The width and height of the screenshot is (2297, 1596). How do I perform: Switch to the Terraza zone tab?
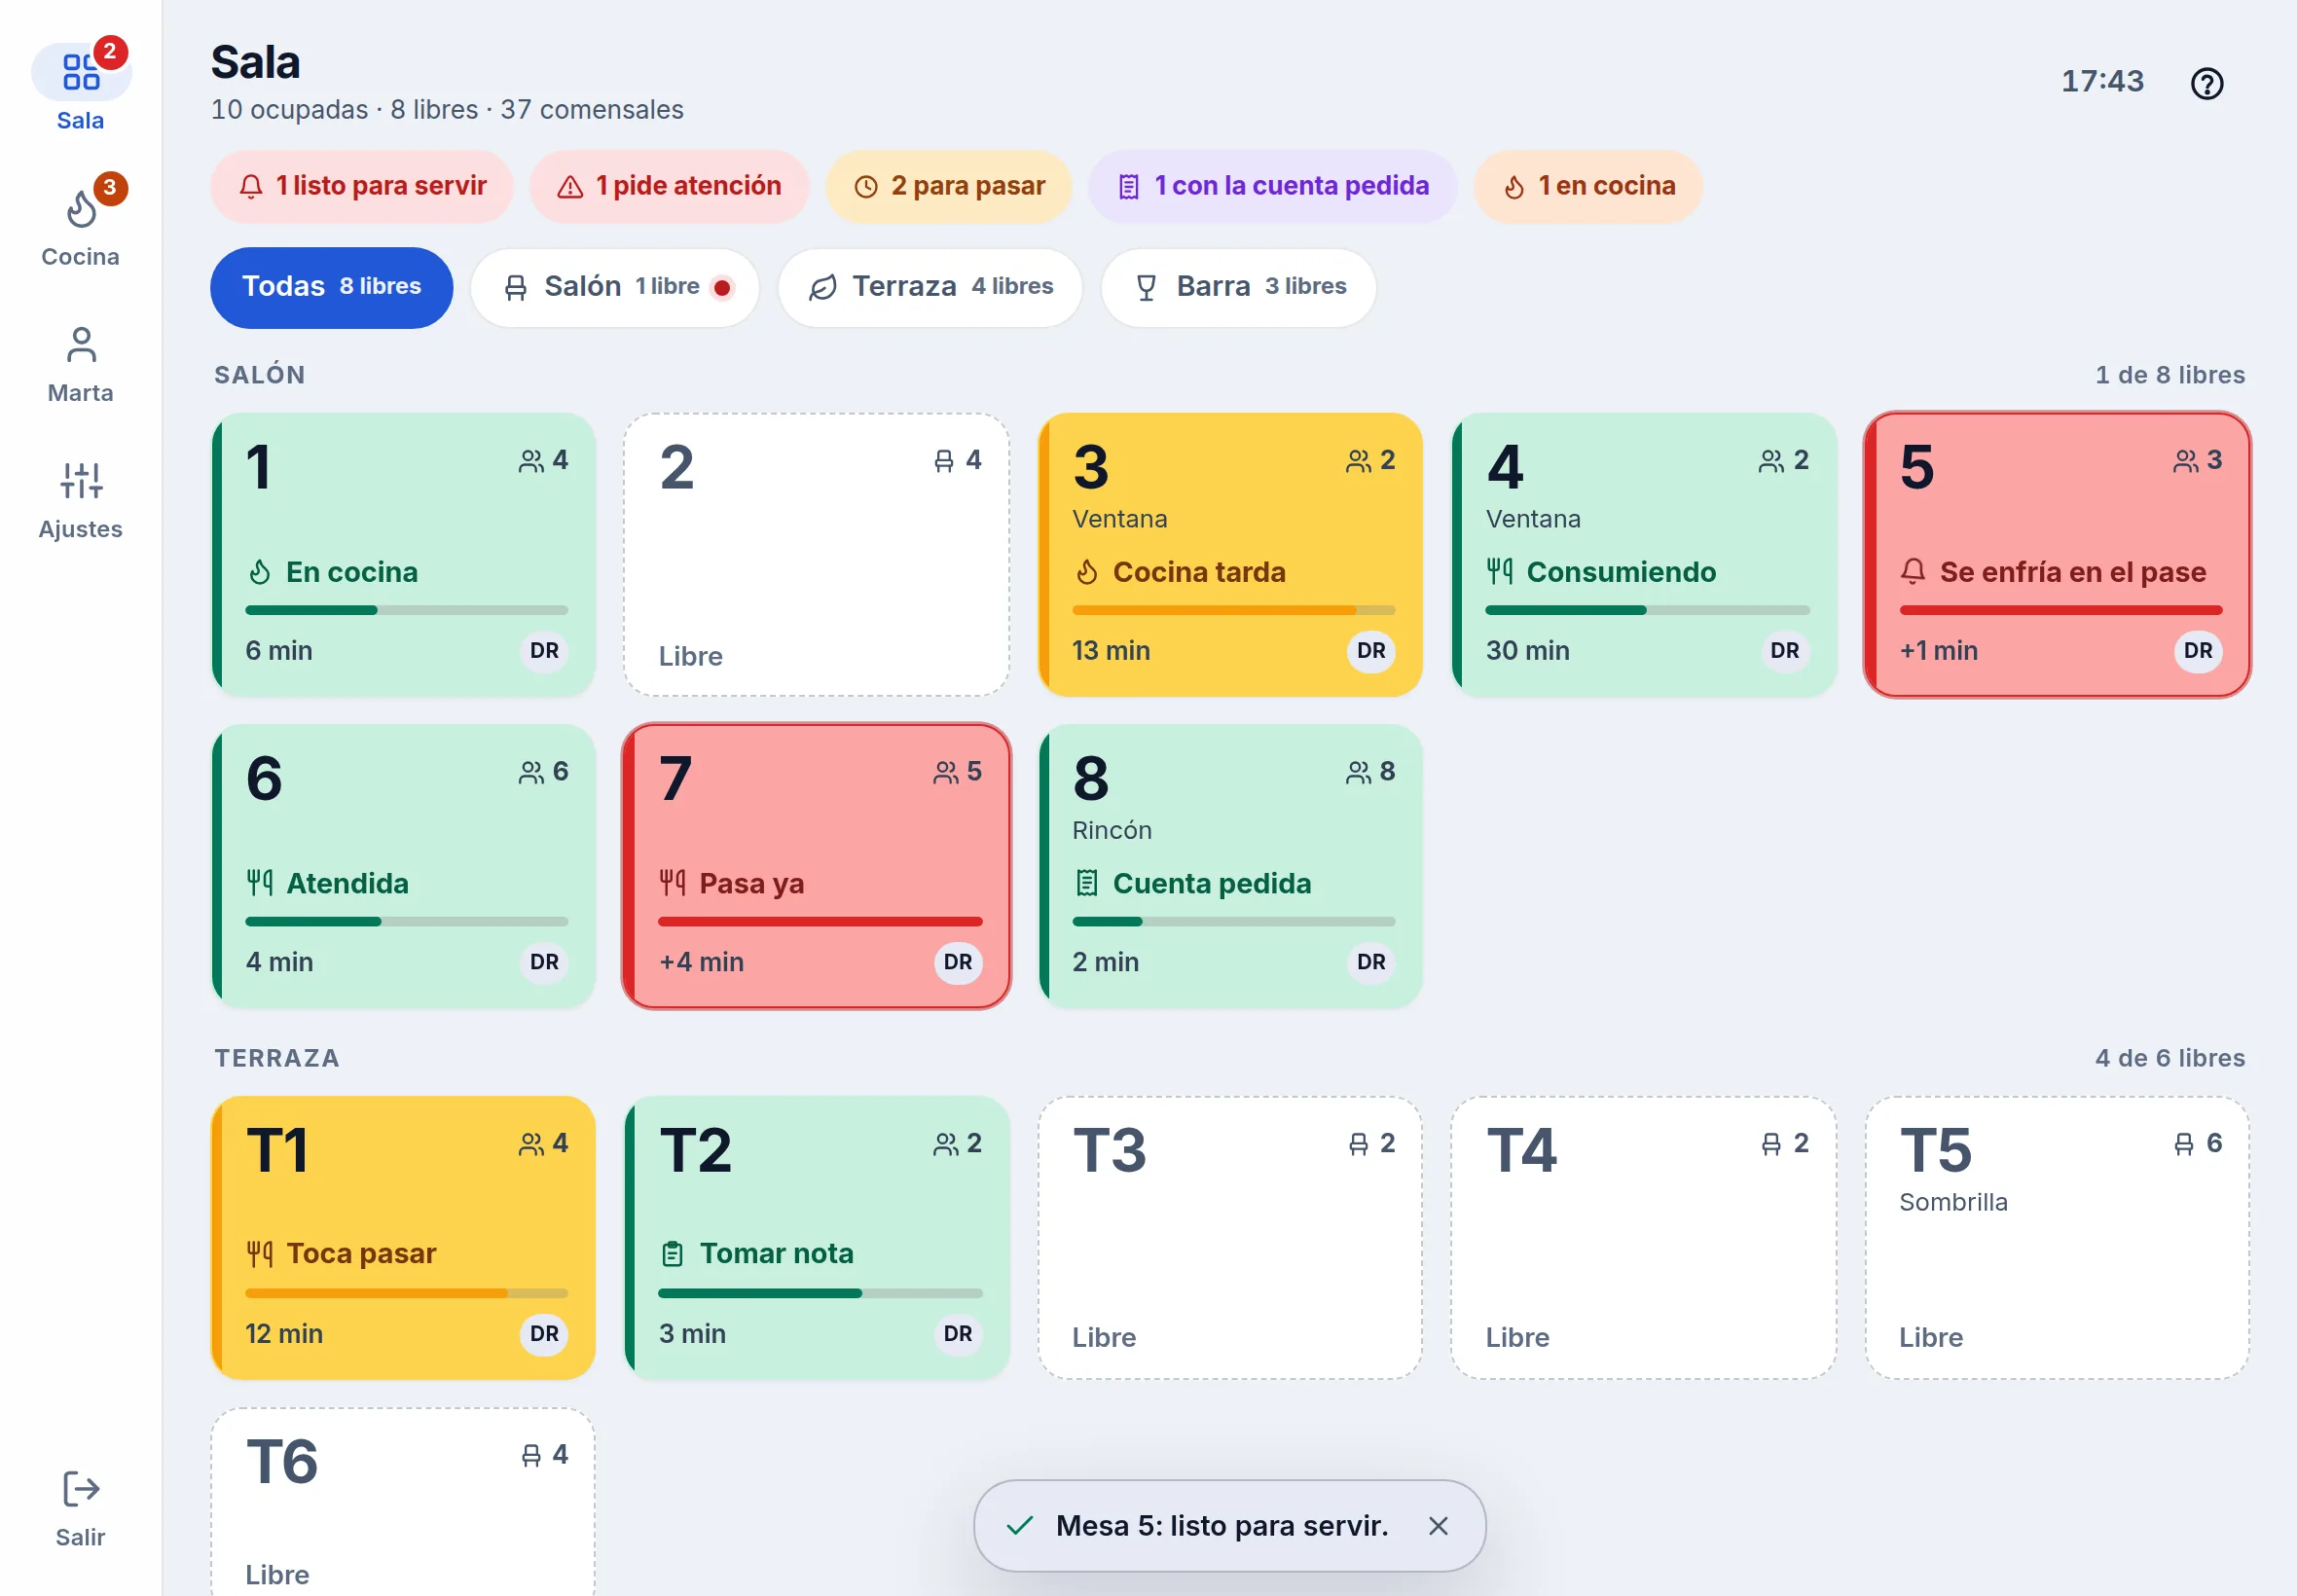point(930,287)
